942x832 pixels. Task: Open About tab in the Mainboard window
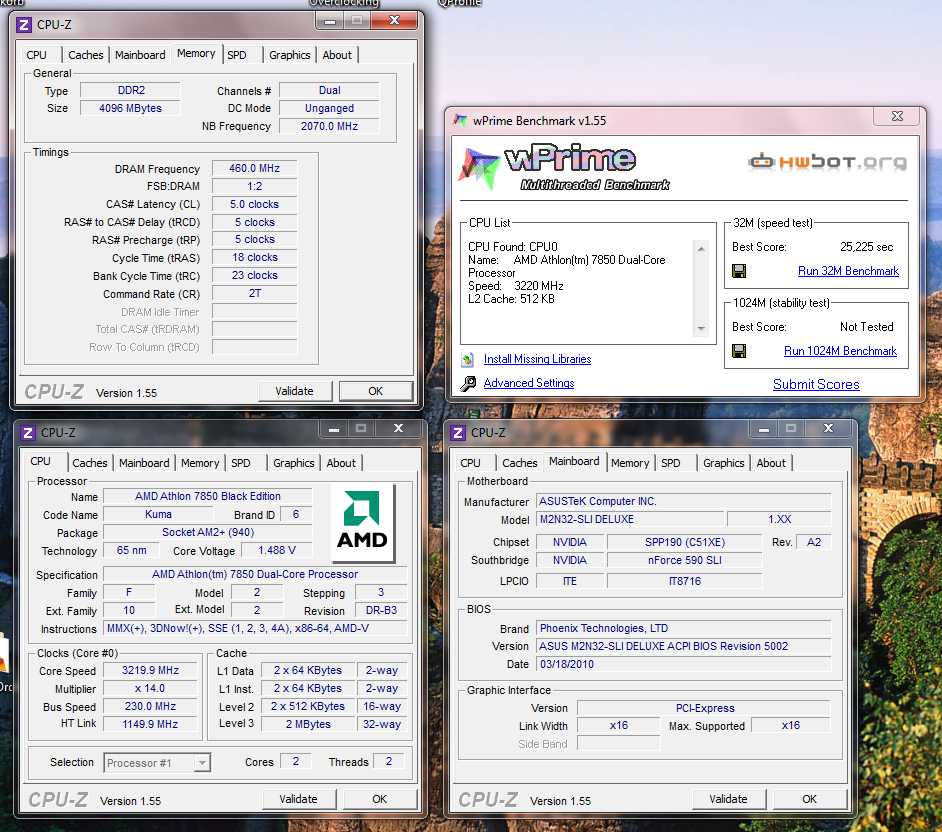(771, 463)
